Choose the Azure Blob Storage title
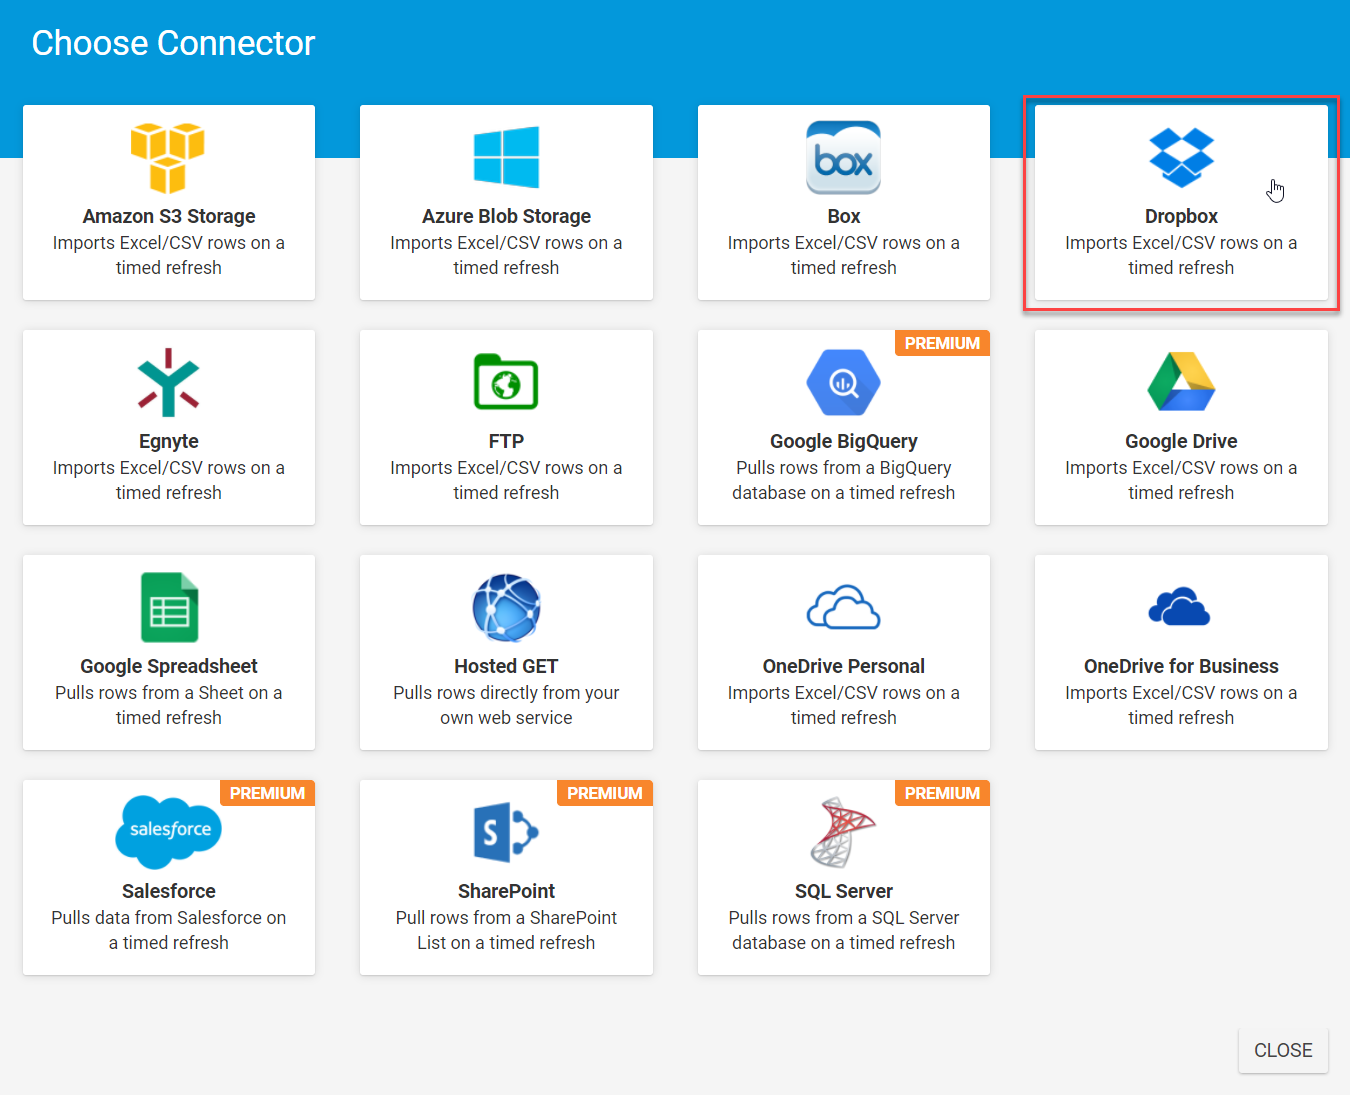The width and height of the screenshot is (1350, 1095). click(506, 216)
